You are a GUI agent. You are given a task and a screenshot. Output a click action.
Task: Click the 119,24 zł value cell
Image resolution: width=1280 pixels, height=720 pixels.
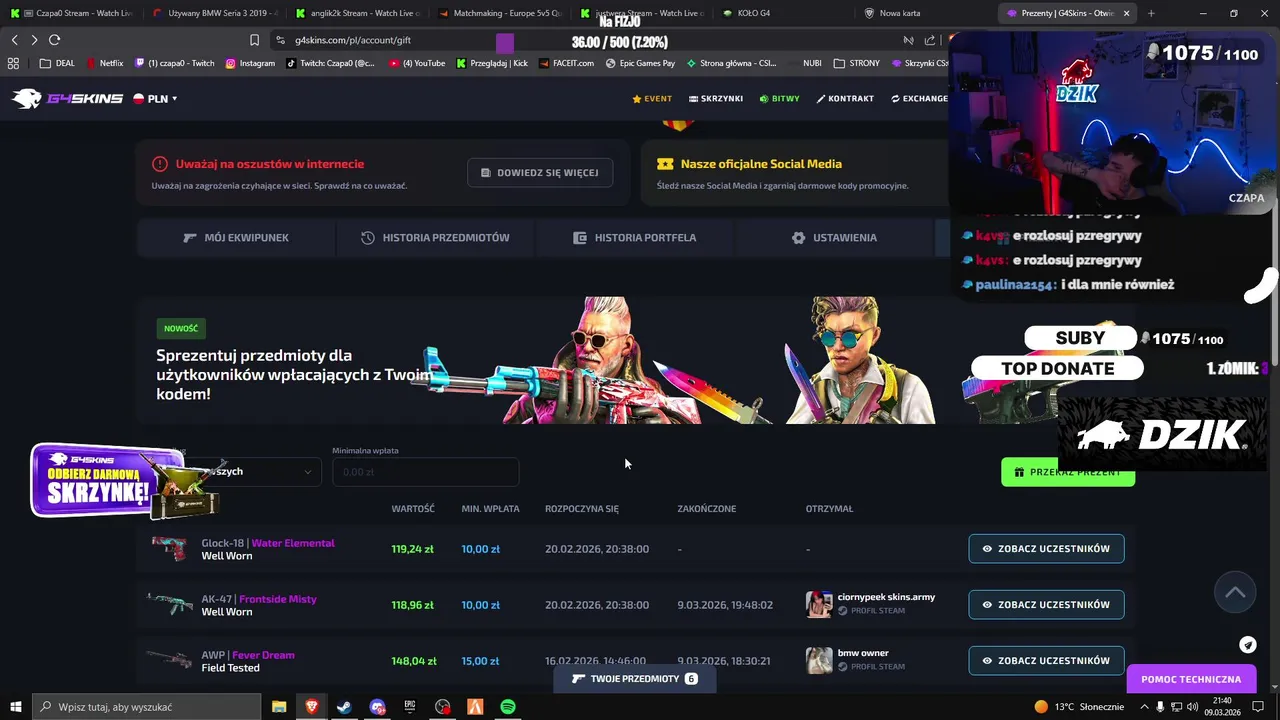pos(412,549)
